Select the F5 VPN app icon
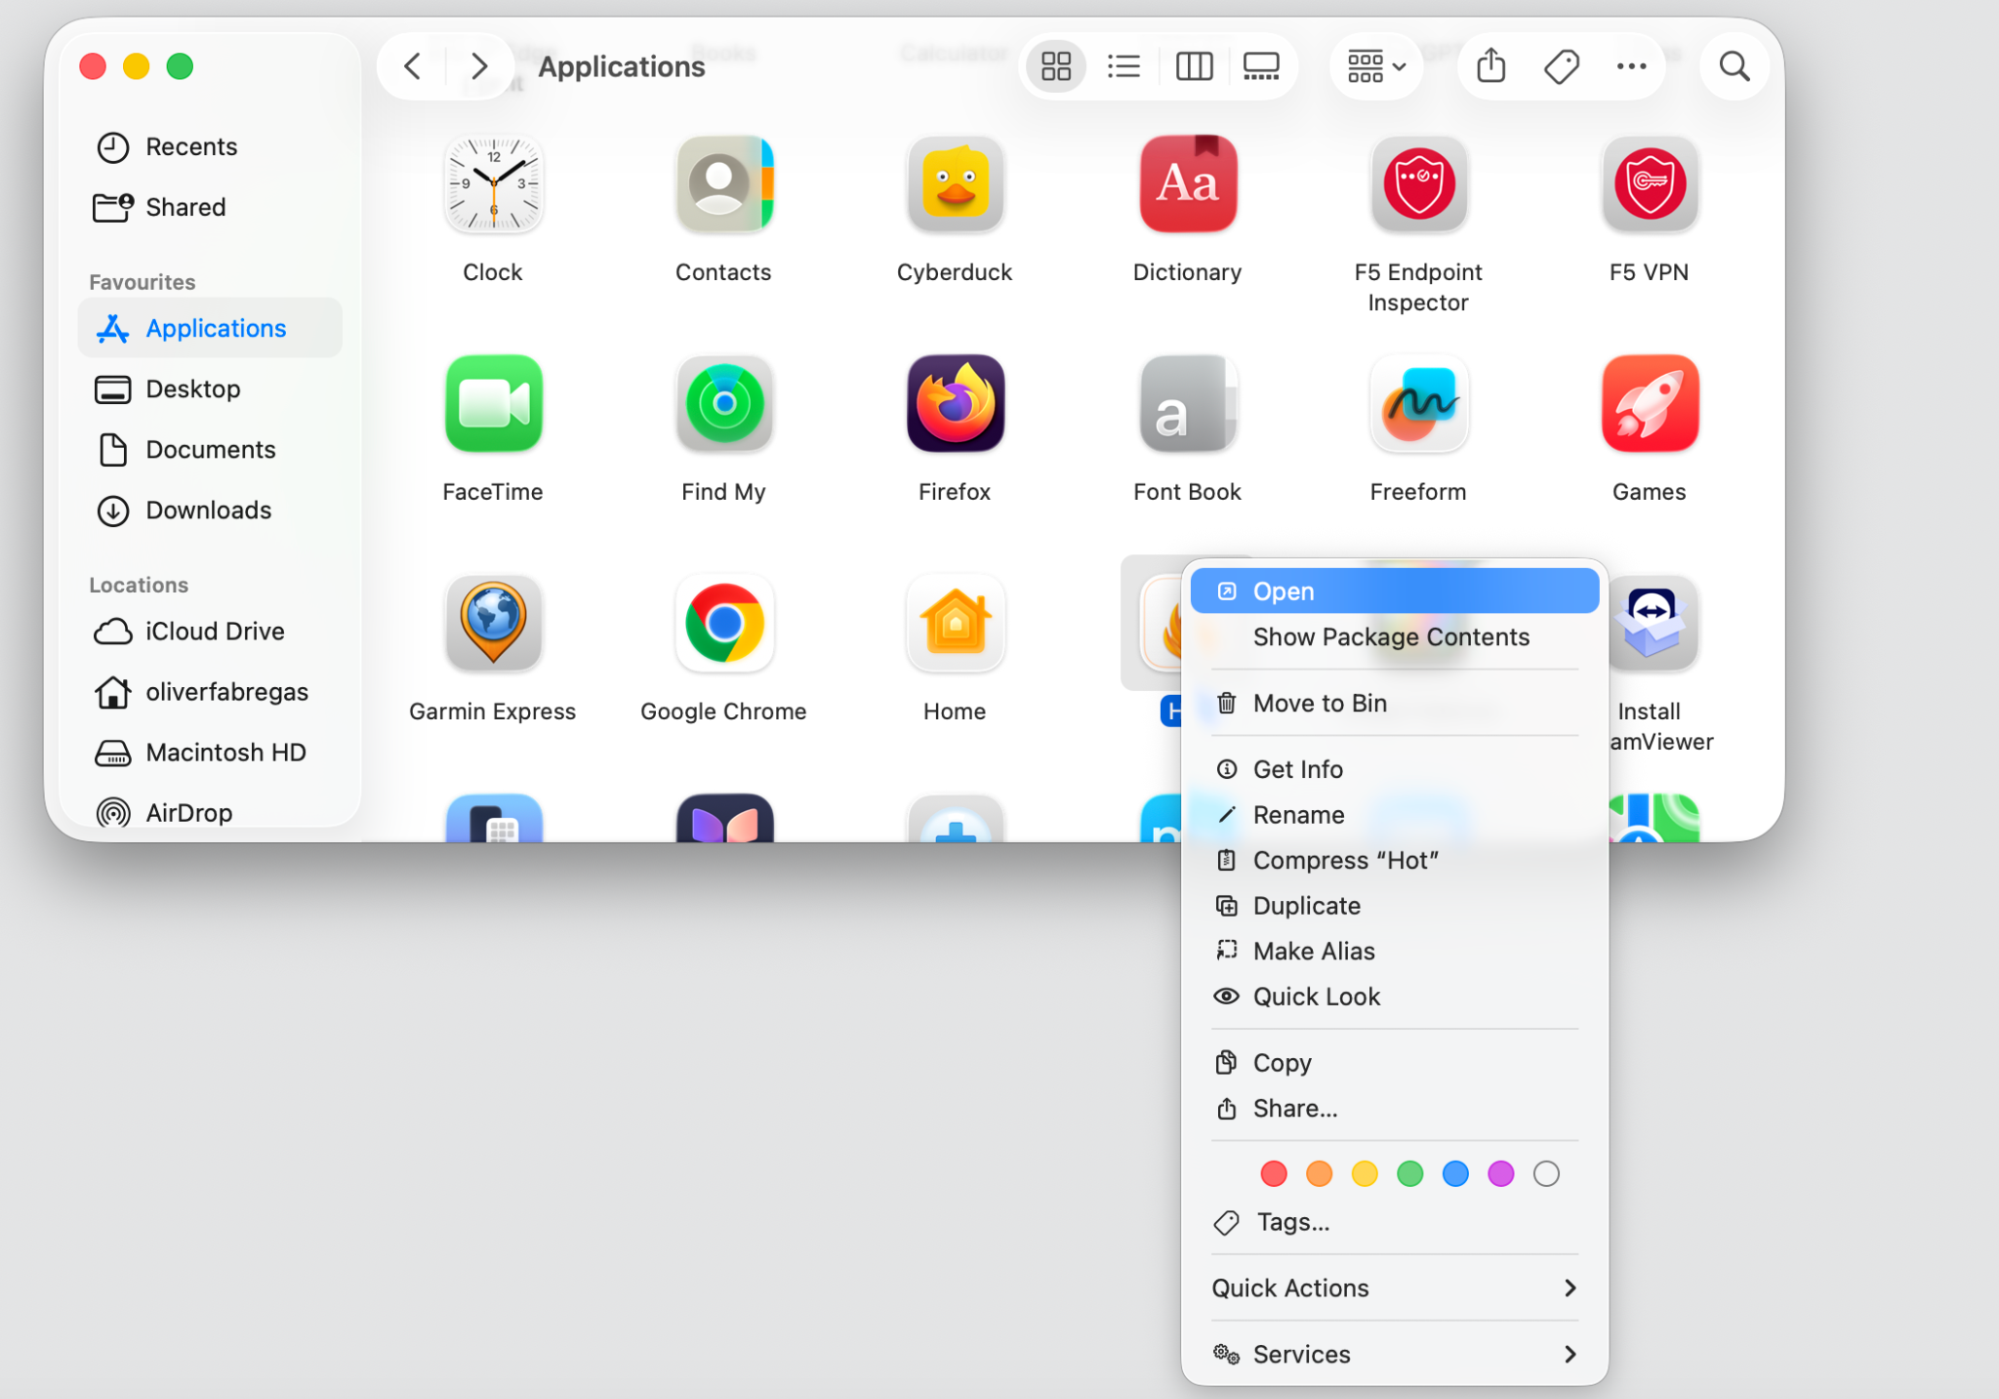Screen dimensions: 1999x1399 1649,185
